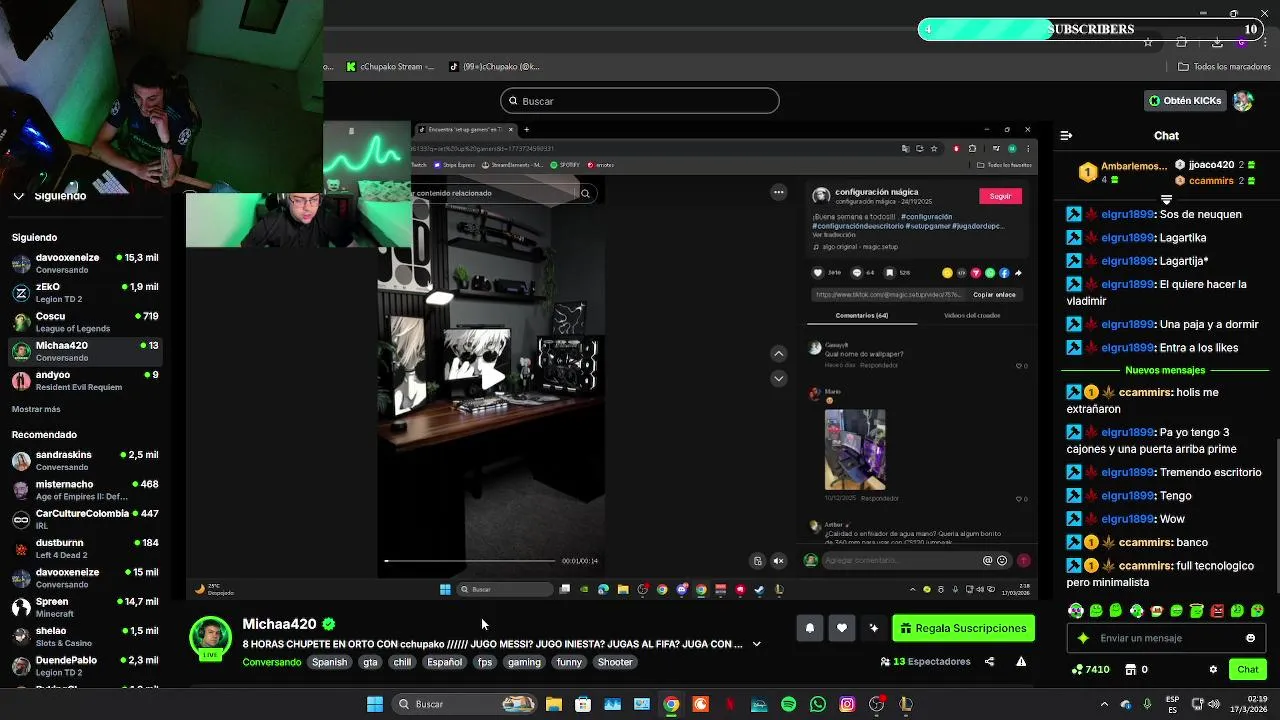
Task: Open Spreen recommended channel
Action: (x=85, y=608)
